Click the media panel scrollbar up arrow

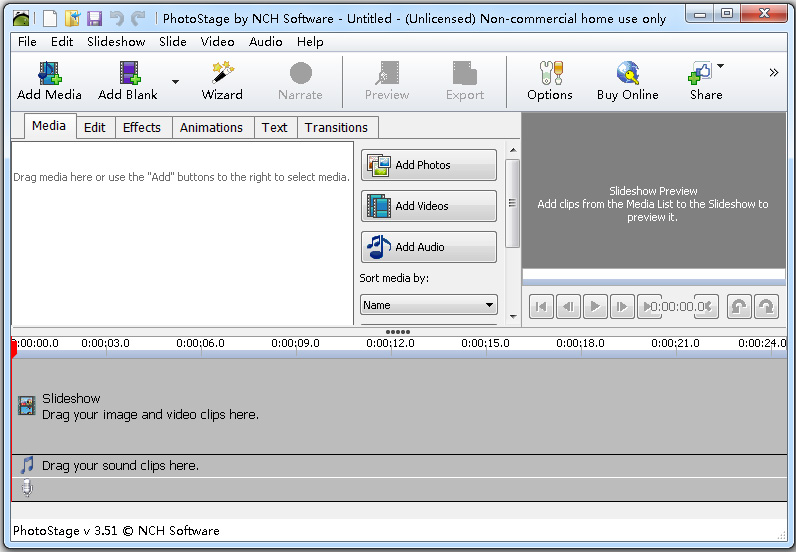pyautogui.click(x=513, y=150)
